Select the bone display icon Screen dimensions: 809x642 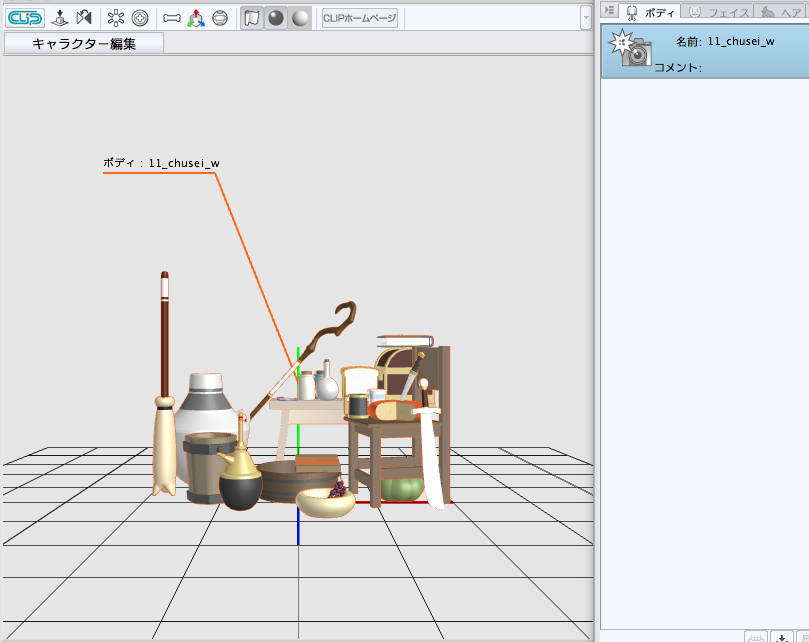(x=172, y=17)
